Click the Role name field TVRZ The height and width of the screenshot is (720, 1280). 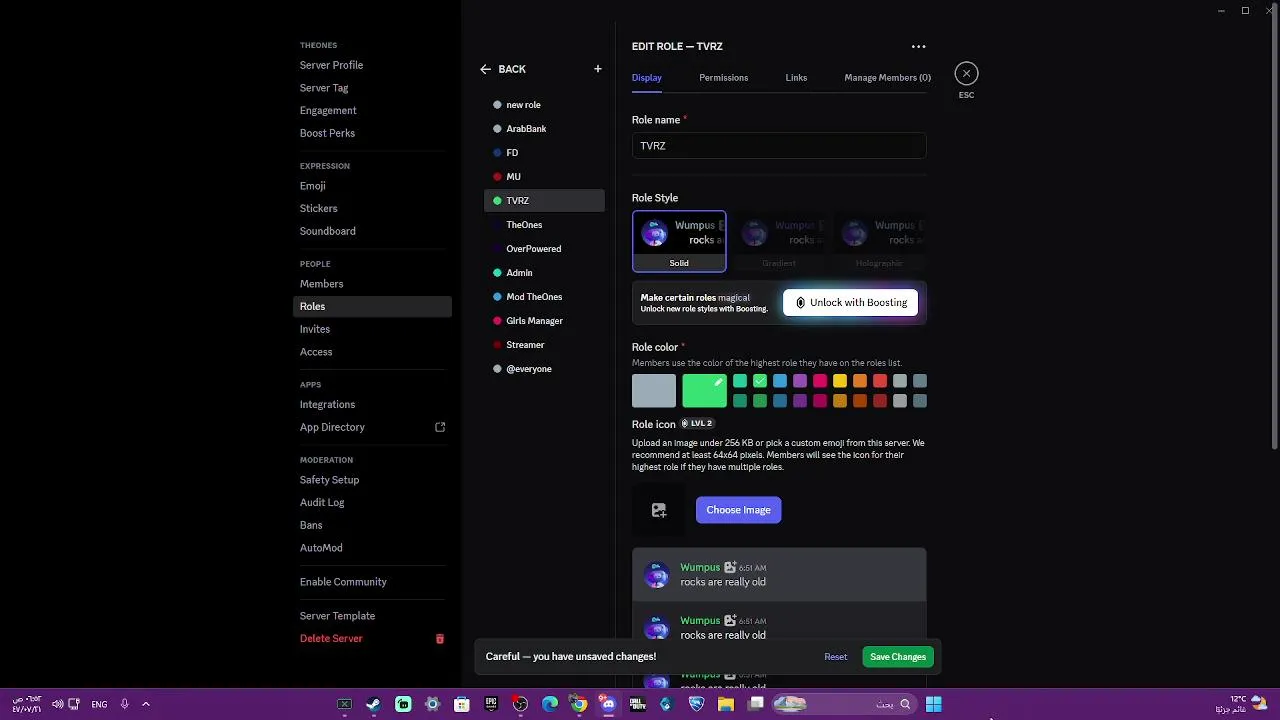pyautogui.click(x=779, y=146)
